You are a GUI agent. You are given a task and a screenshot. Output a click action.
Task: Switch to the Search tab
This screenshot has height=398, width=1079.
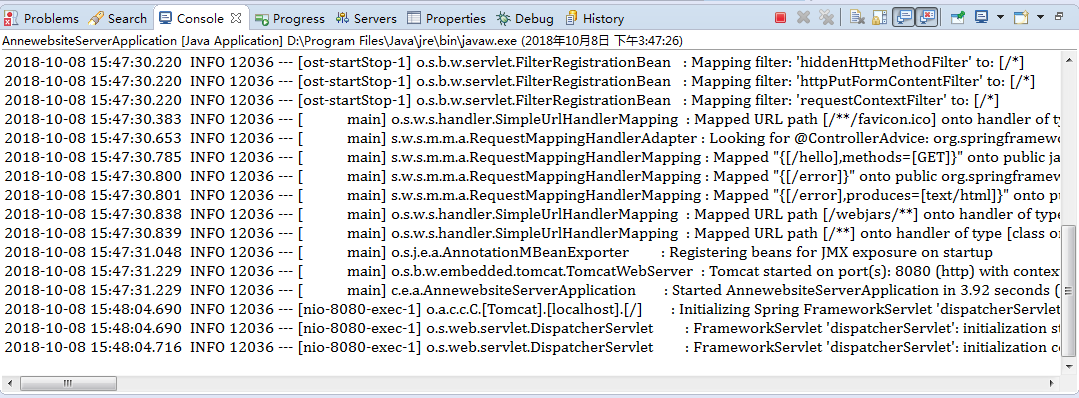(x=118, y=19)
